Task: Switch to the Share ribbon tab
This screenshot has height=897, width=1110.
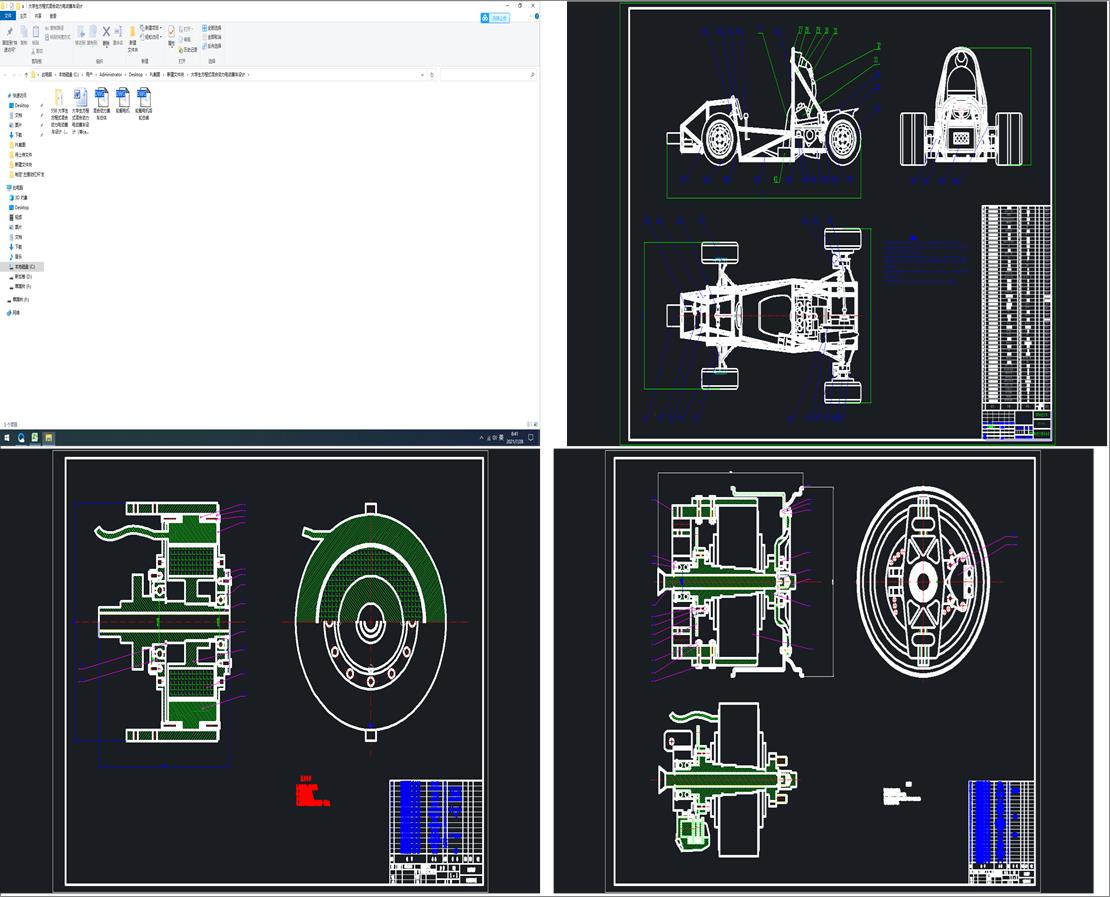Action: pyautogui.click(x=38, y=16)
